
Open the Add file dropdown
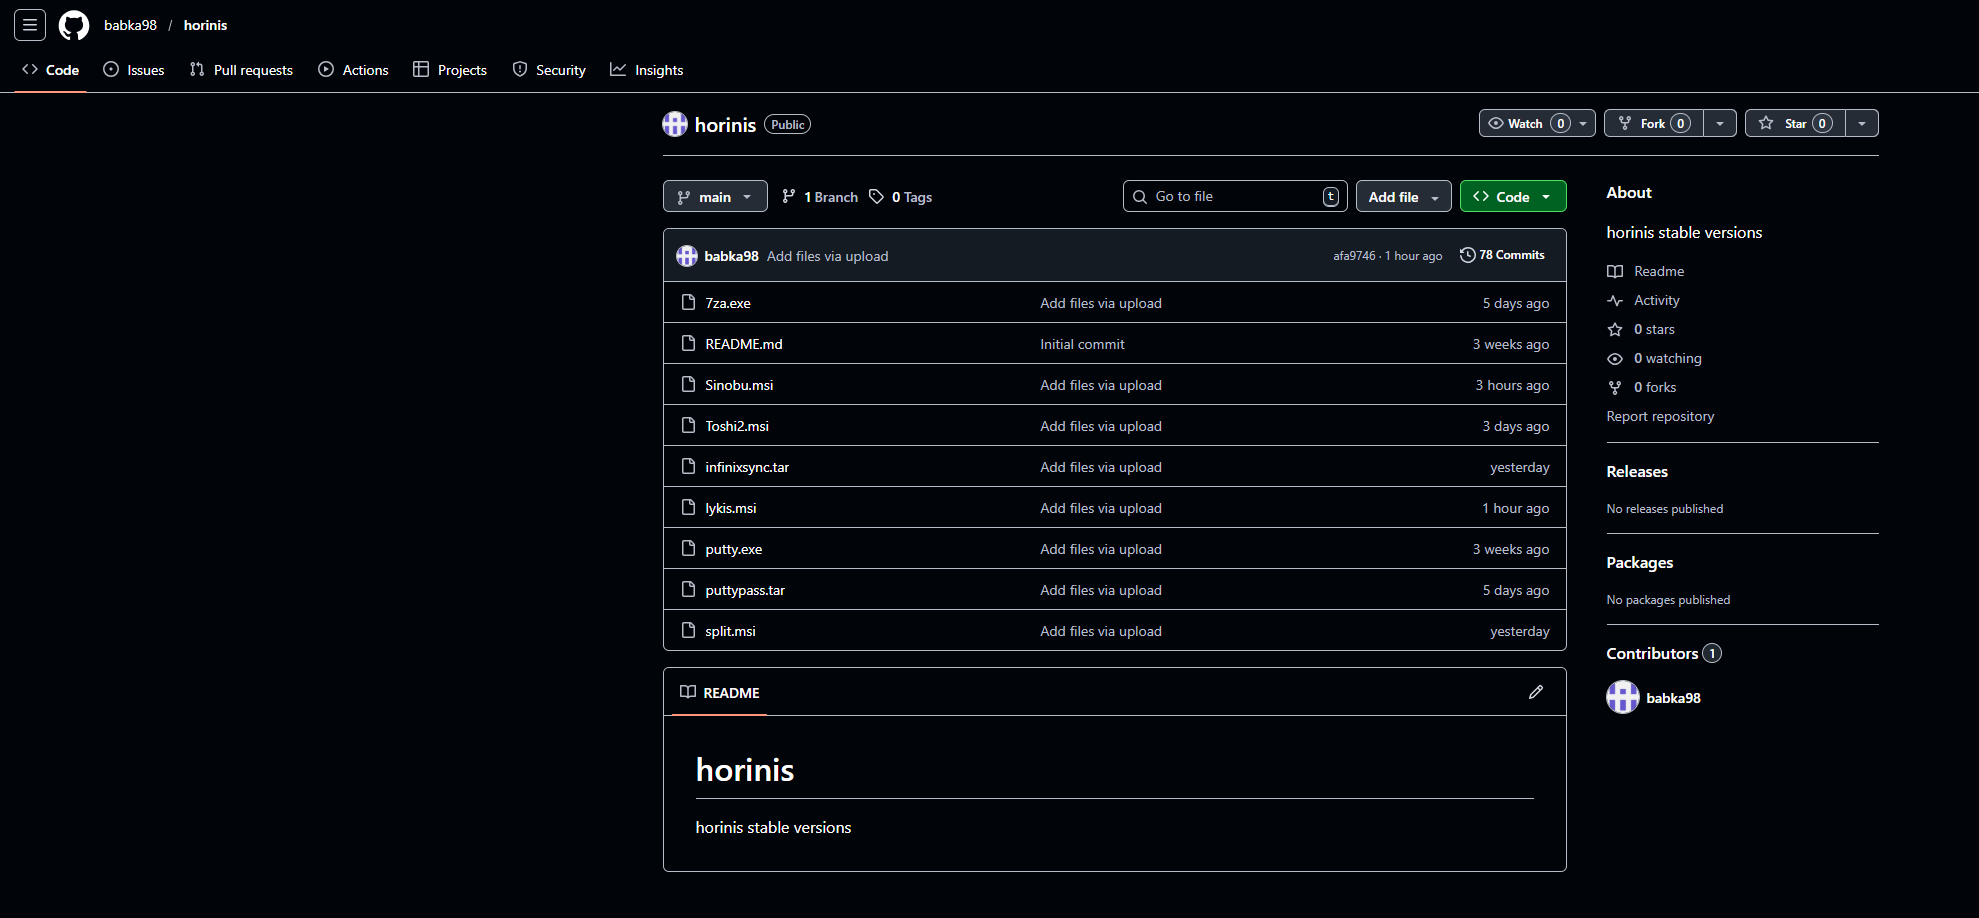[x=1403, y=197]
